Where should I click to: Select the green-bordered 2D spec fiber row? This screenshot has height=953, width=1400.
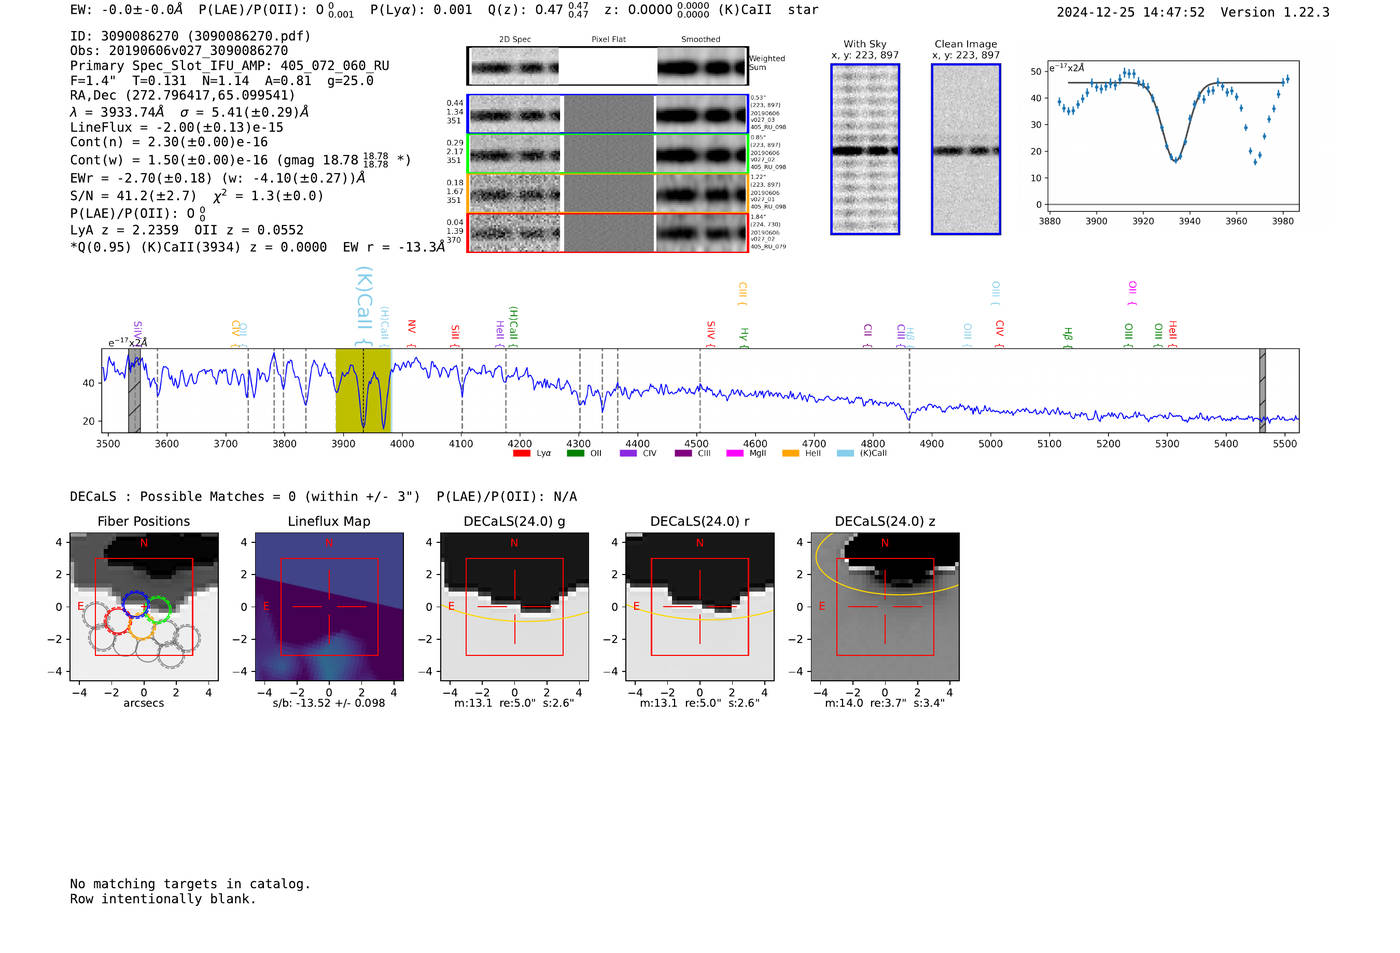607,154
